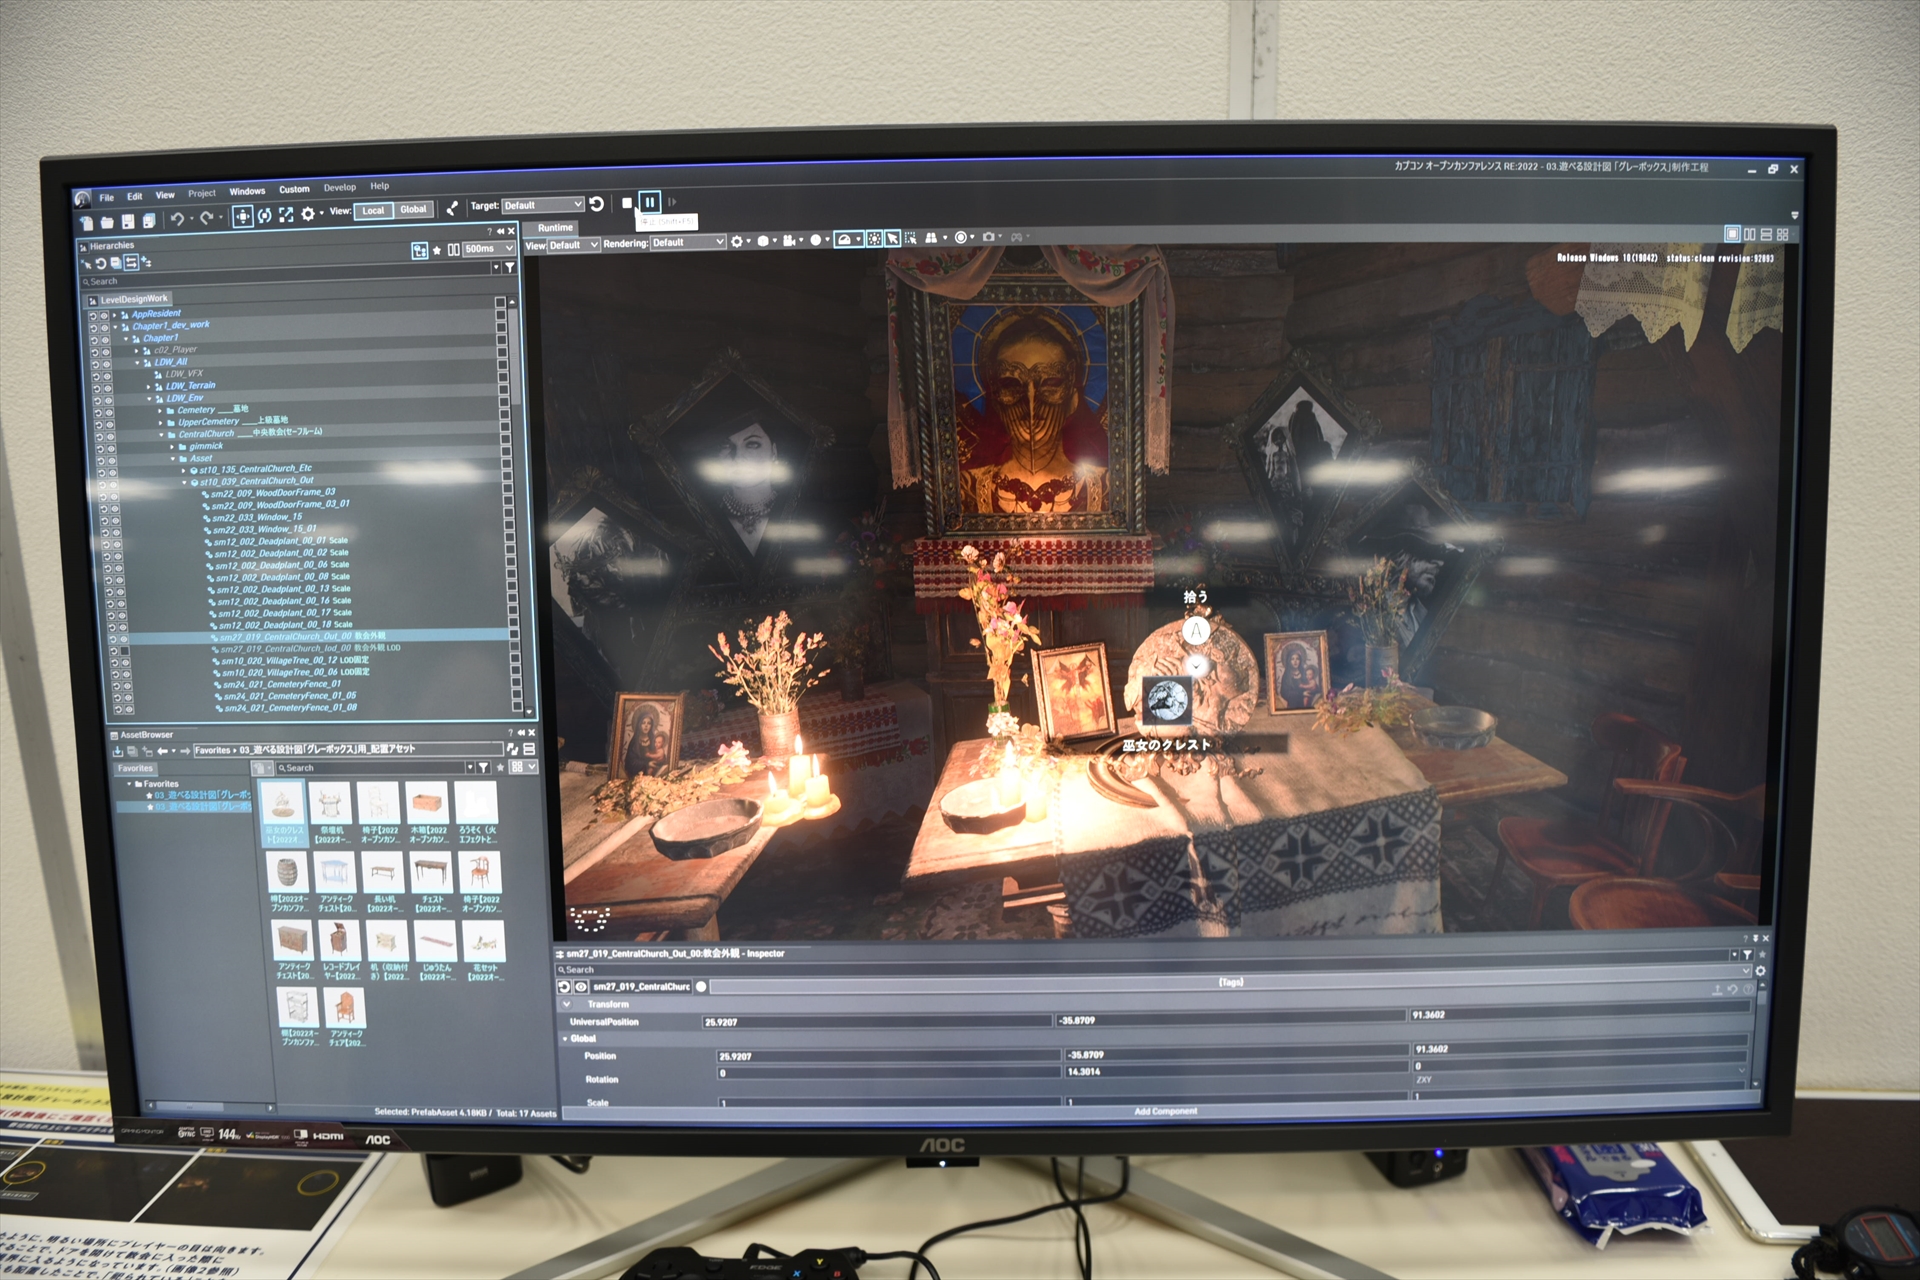Select the move/translate gizmo tool
Viewport: 1920px width, 1280px height.
242,216
